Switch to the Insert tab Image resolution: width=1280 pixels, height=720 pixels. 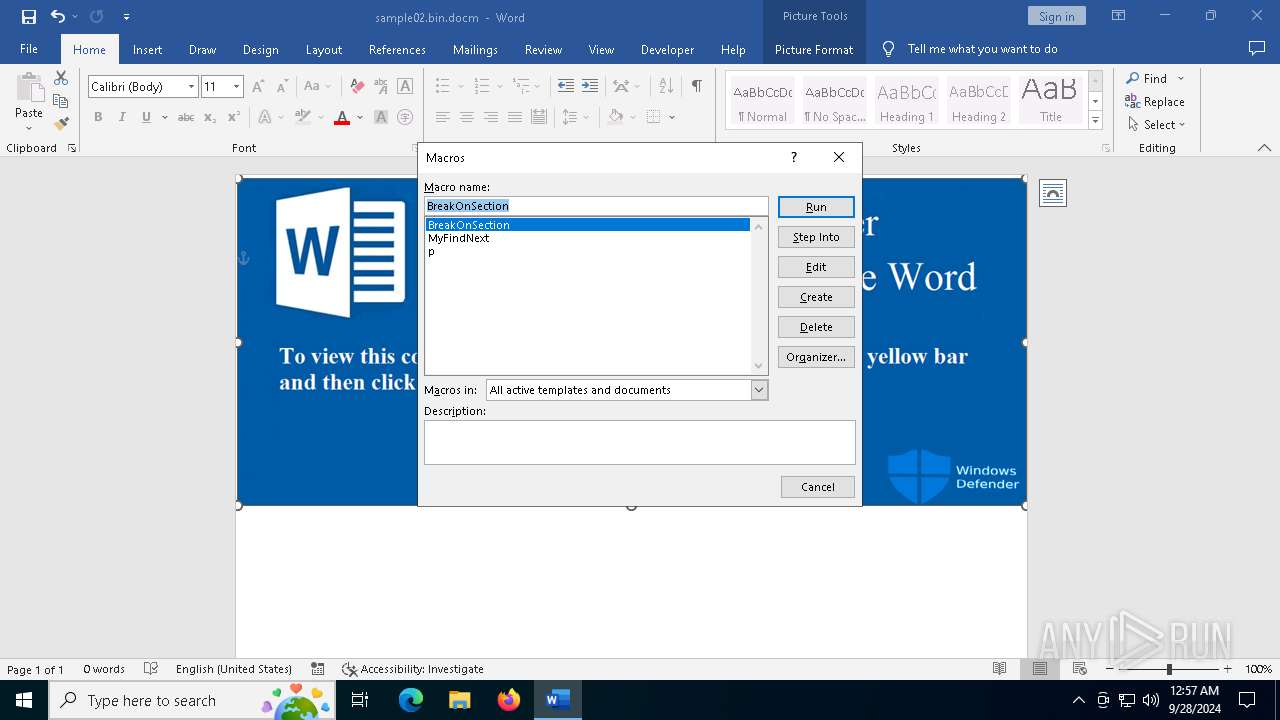pyautogui.click(x=147, y=49)
